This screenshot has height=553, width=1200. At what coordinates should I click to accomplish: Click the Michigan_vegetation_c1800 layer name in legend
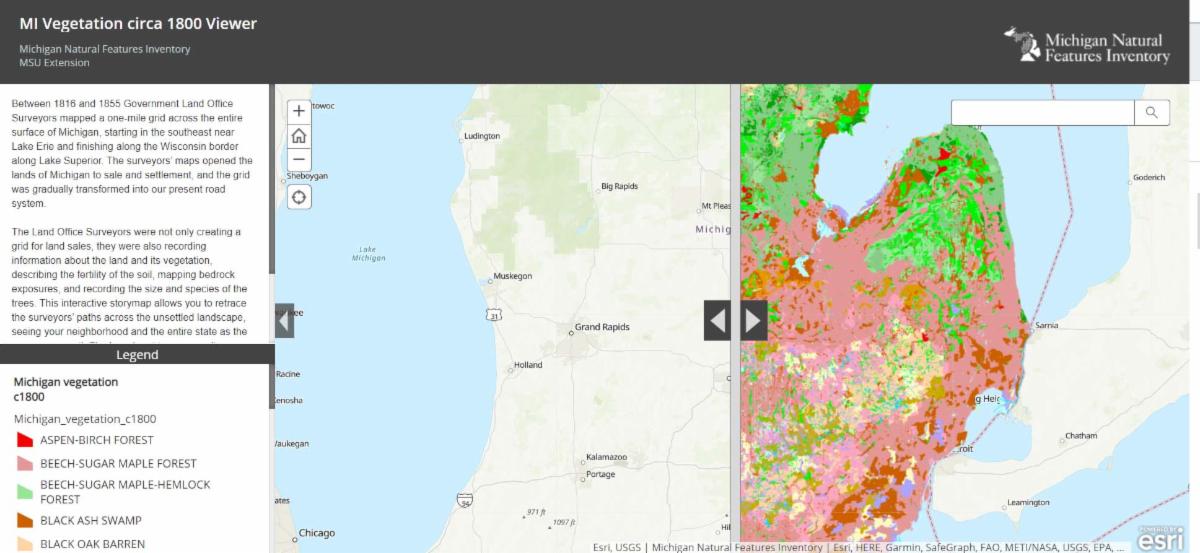(x=85, y=419)
